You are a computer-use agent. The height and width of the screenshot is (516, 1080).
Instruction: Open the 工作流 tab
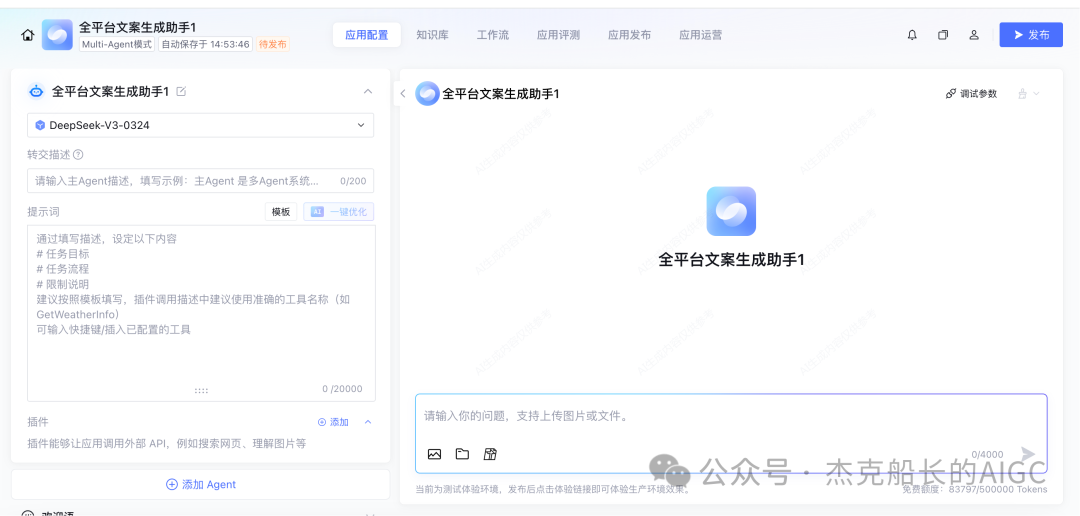pos(493,35)
